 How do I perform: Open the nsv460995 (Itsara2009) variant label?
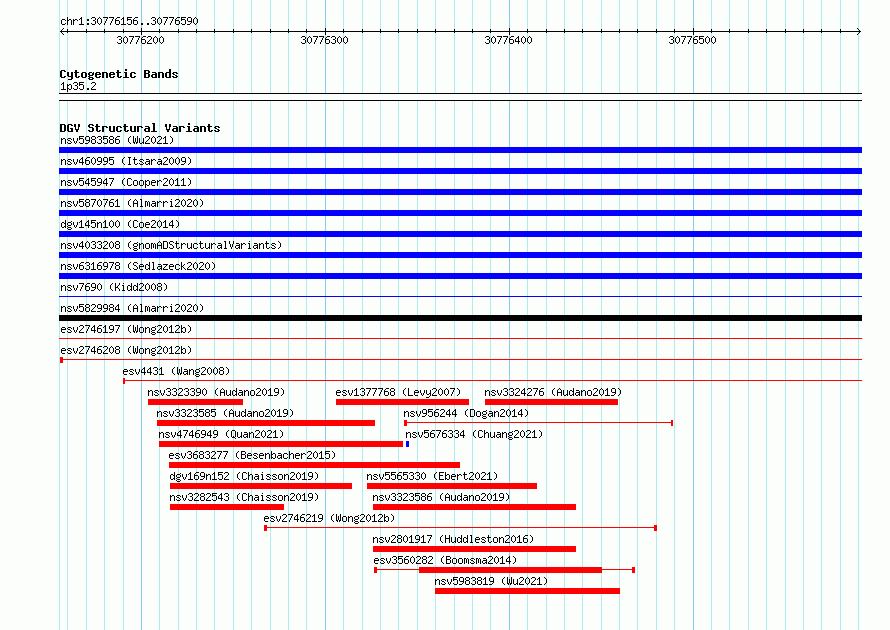(126, 161)
